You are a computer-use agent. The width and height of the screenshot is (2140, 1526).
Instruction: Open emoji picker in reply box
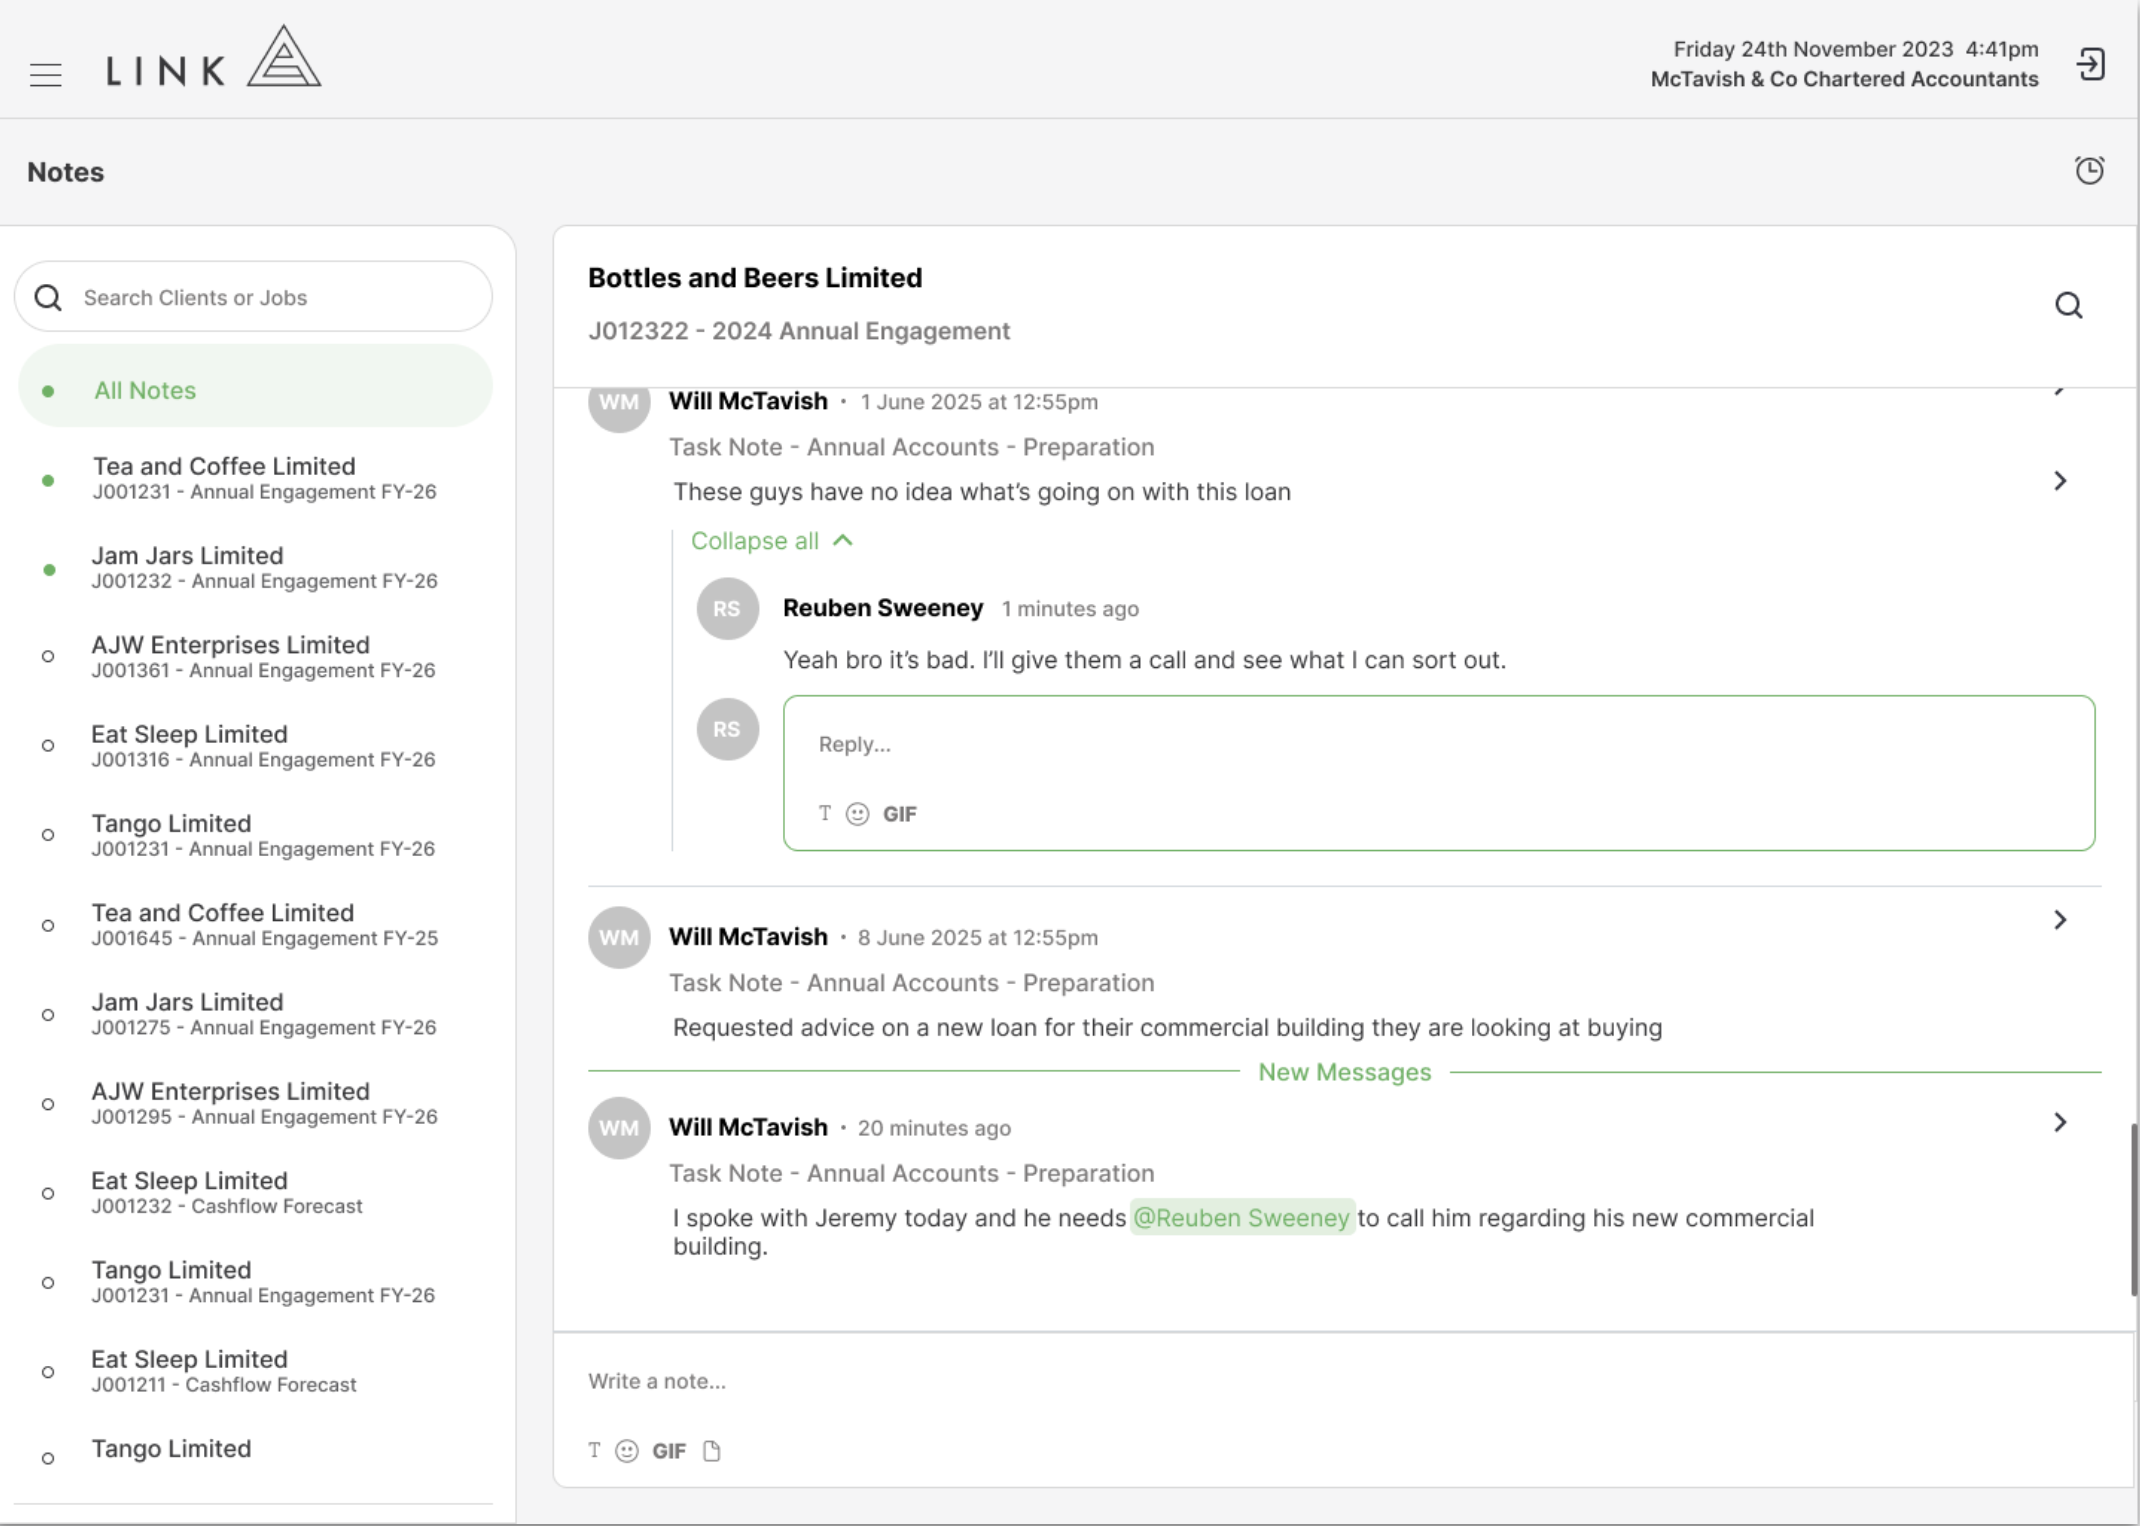pos(857,814)
